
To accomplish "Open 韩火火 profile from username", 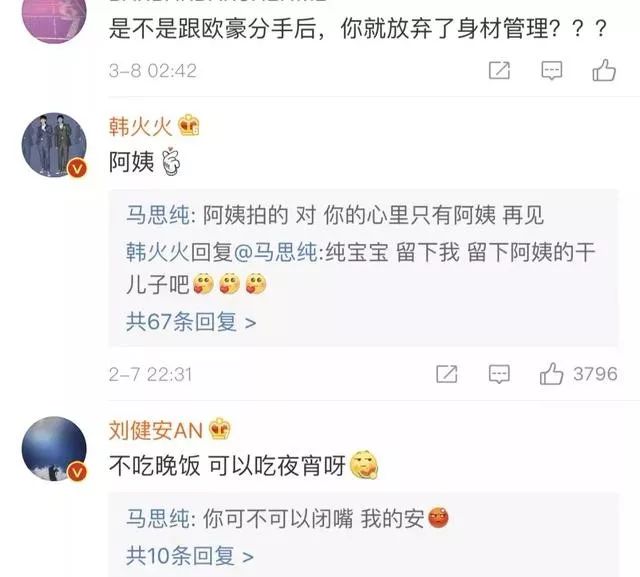I will tap(141, 126).
